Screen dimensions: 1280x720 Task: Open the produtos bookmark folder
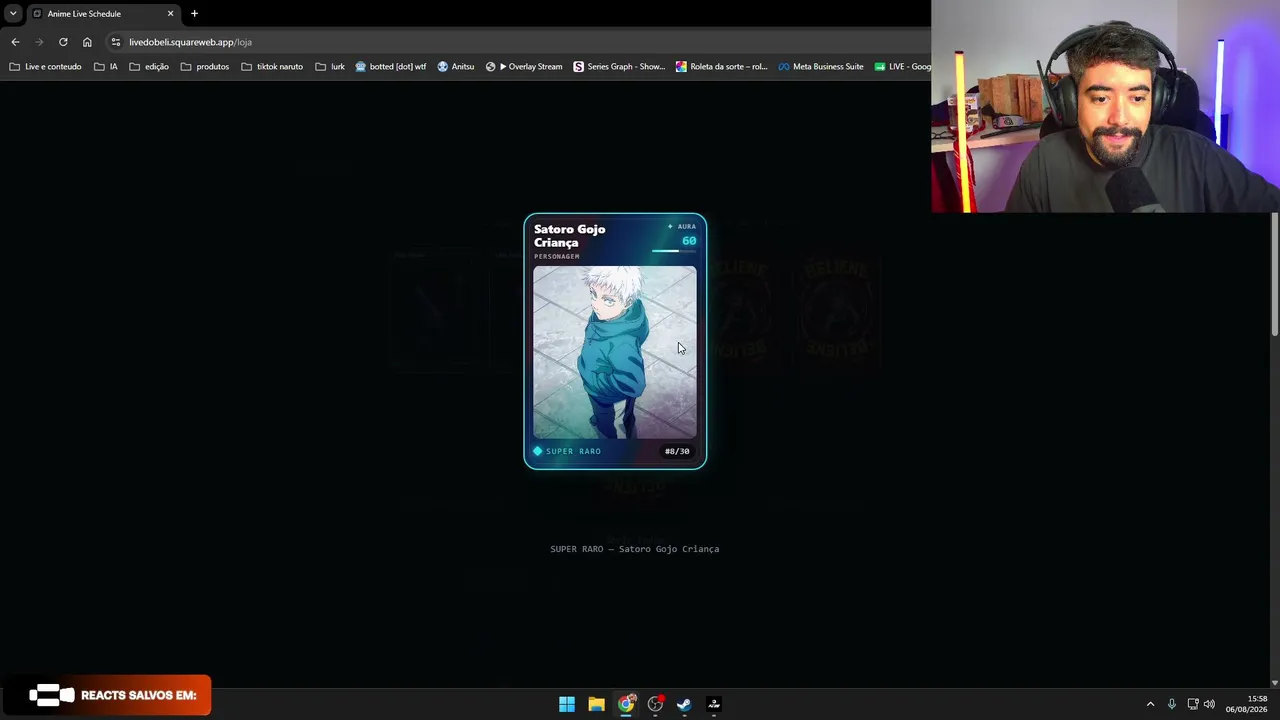pyautogui.click(x=205, y=67)
